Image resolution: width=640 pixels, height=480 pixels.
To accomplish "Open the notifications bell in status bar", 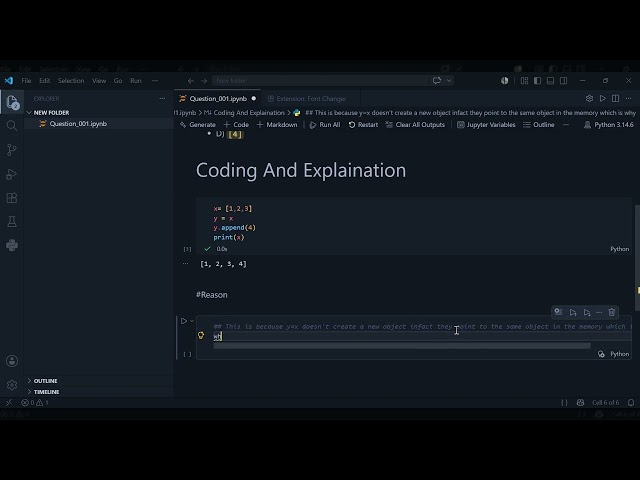I will click(631, 402).
